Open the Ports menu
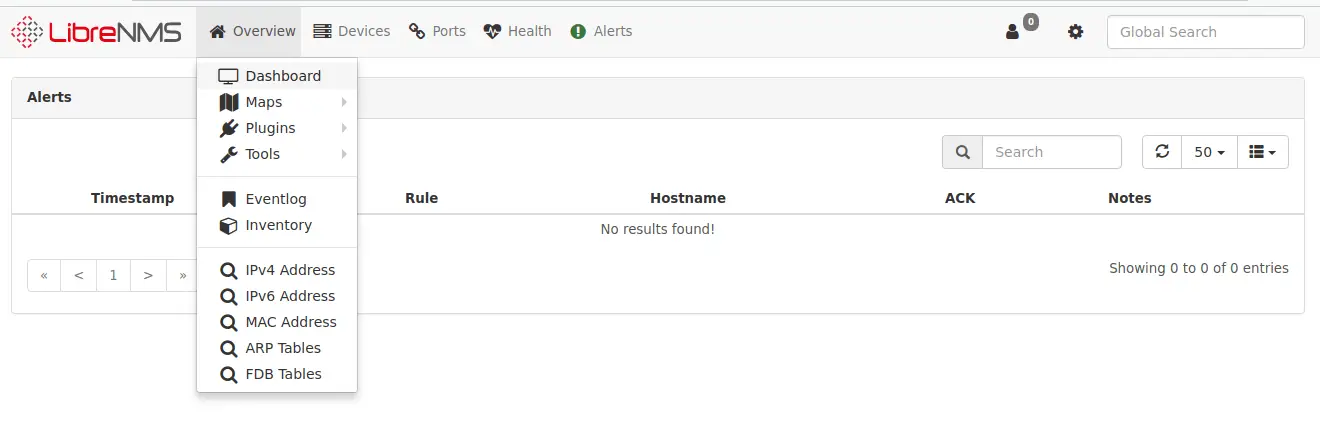 (437, 31)
